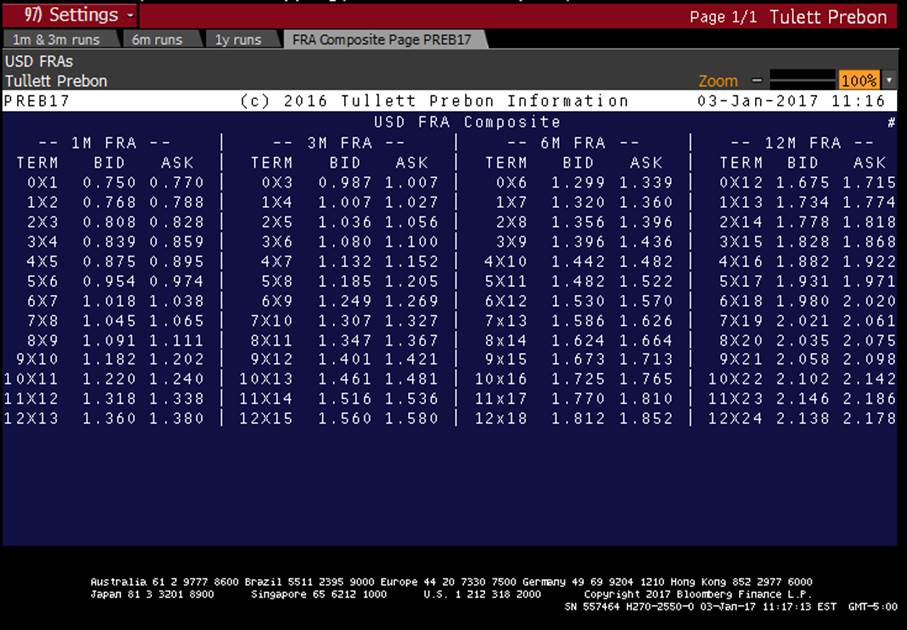The image size is (907, 630).
Task: Click the # symbol beside the composite title
Action: point(891,122)
